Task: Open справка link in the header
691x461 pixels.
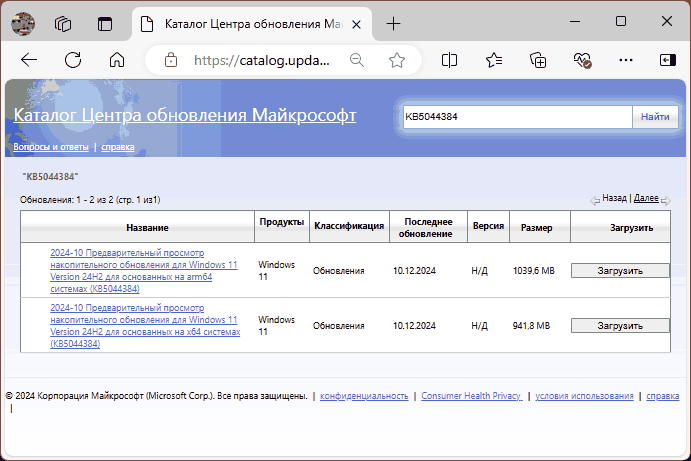Action: tap(118, 147)
